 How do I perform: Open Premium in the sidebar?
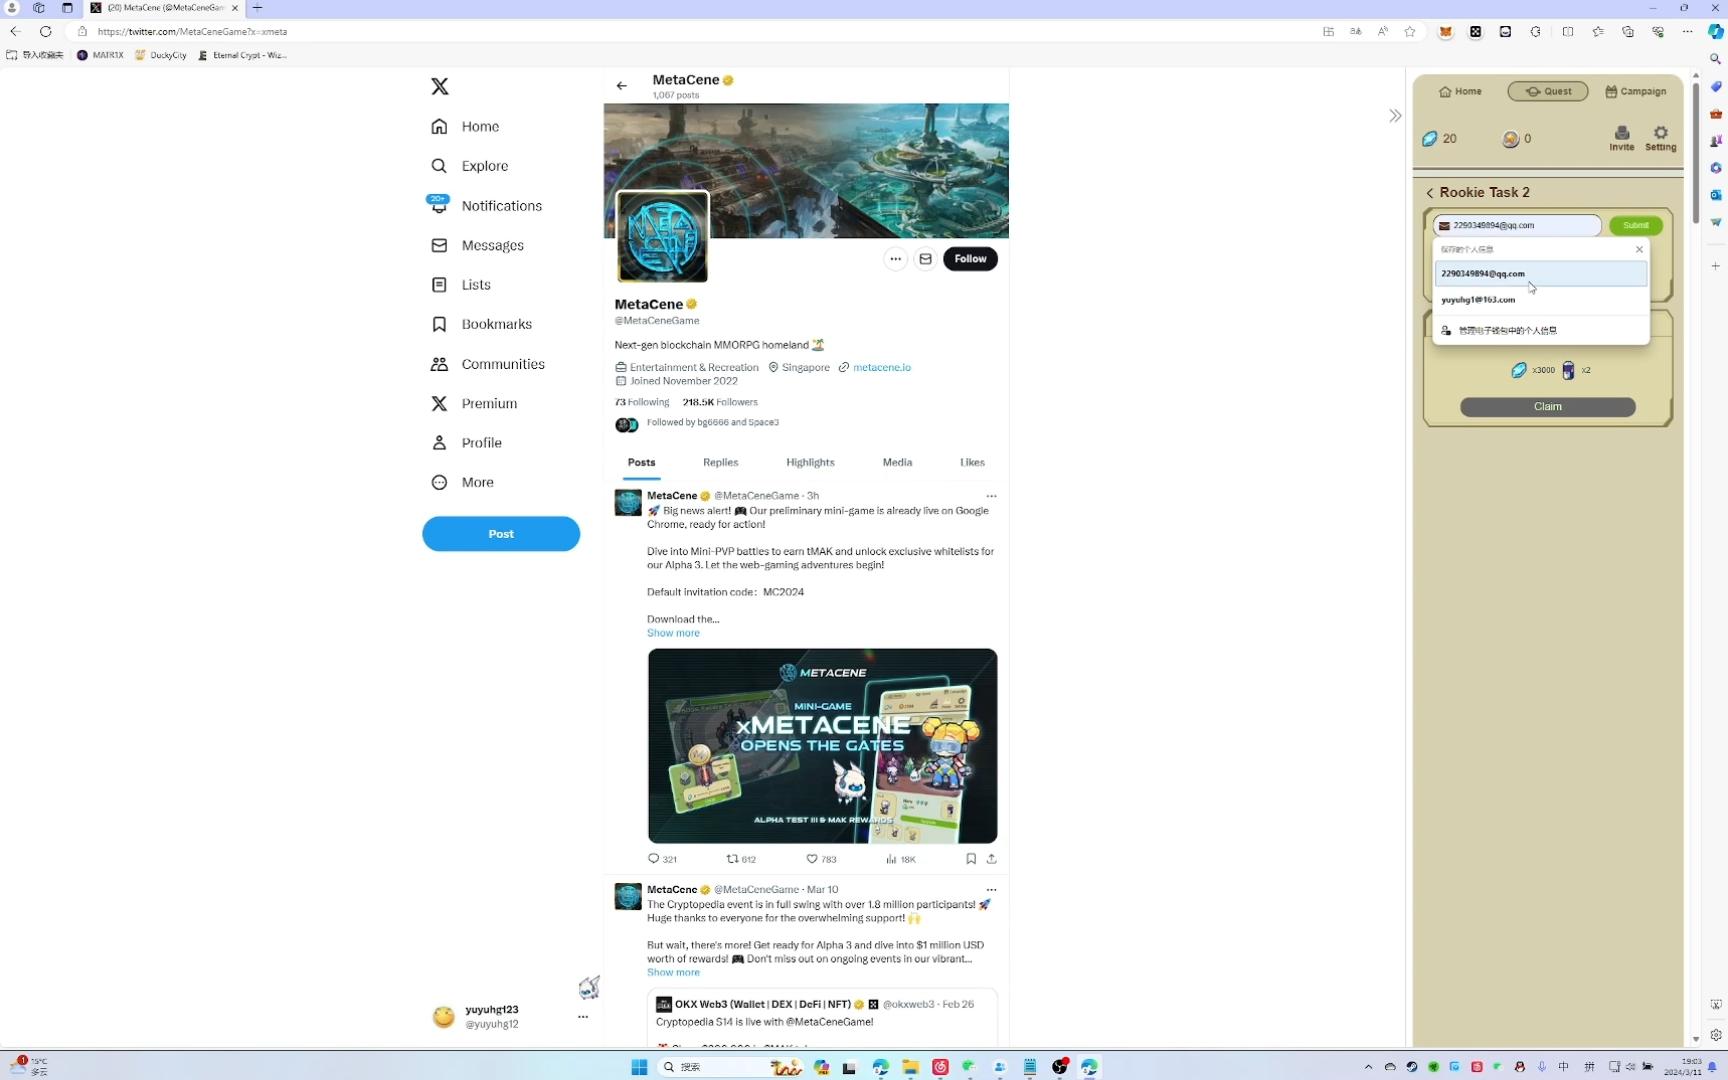[474, 403]
